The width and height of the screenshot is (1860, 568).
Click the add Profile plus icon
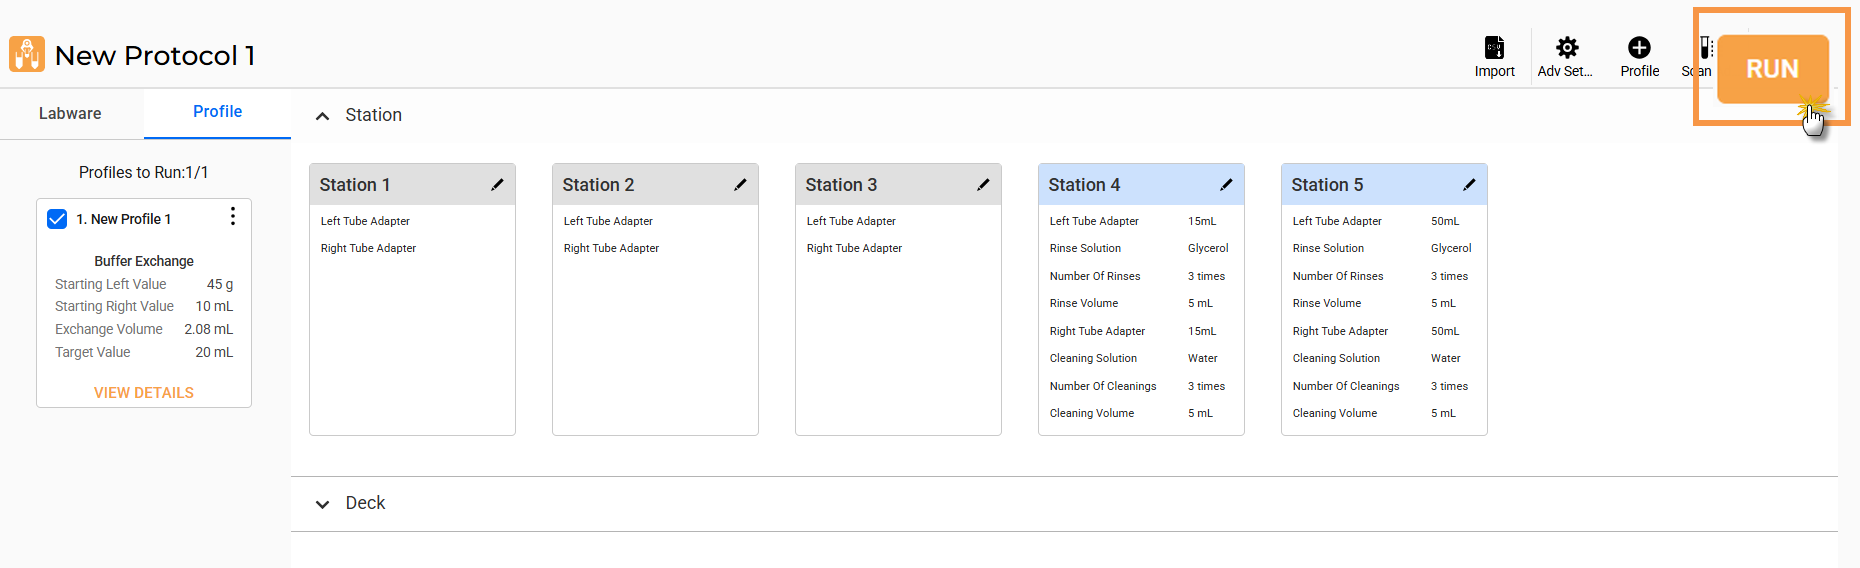pos(1639,48)
